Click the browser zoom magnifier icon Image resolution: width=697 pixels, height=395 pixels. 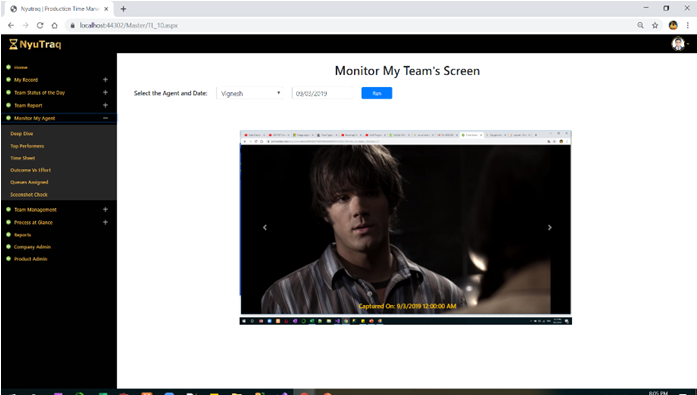640,25
